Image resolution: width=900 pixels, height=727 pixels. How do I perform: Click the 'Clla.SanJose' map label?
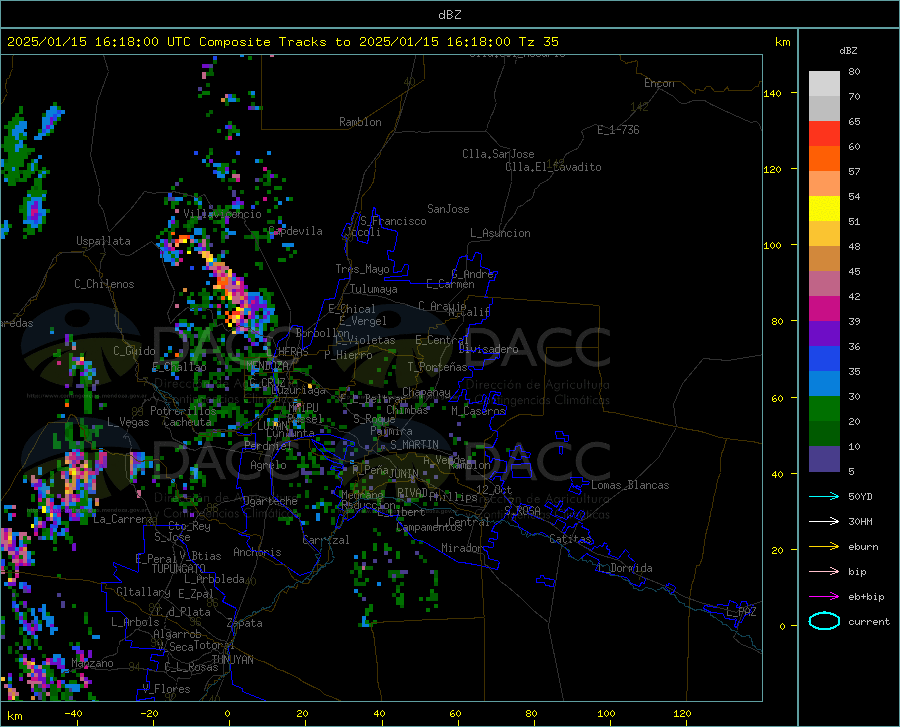[498, 154]
